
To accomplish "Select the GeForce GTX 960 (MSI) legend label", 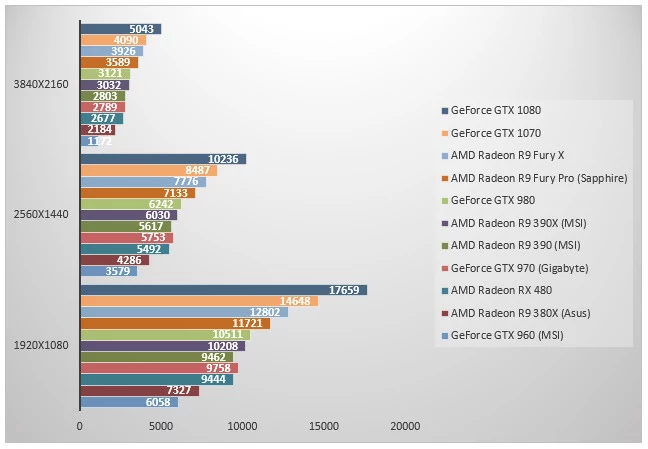I will [x=507, y=335].
